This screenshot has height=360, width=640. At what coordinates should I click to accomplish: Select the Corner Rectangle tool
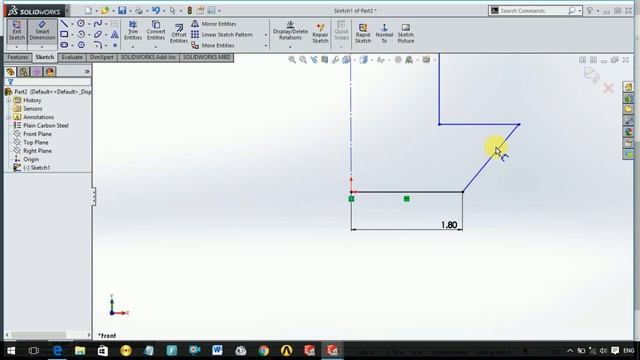64,34
